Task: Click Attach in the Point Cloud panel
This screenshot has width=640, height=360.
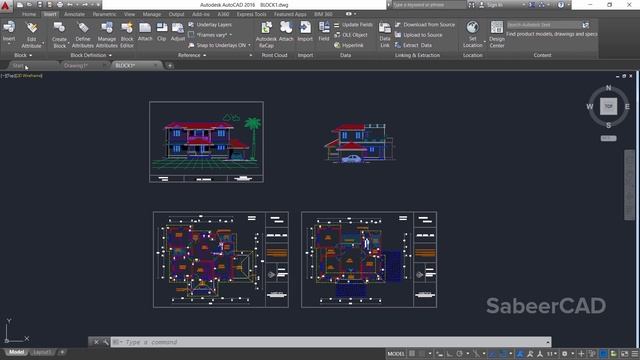Action: point(286,32)
